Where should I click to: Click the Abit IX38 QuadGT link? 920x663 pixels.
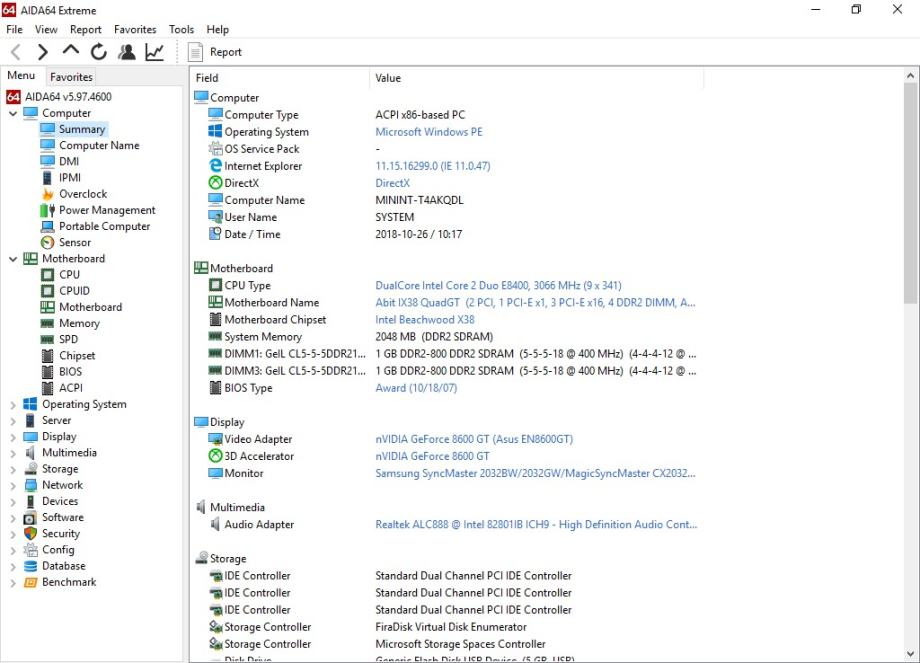[535, 303]
